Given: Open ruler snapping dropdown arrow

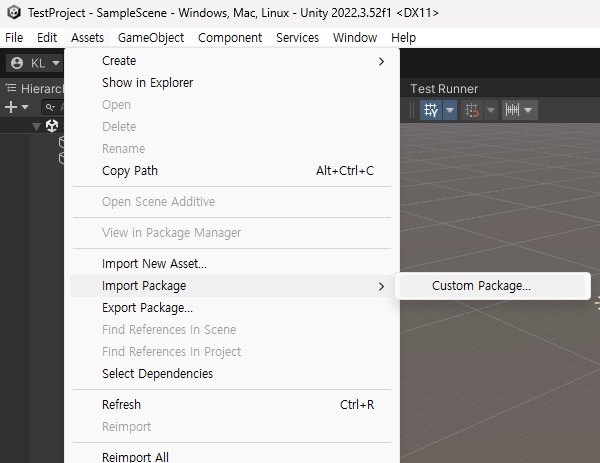Looking at the screenshot, I should [x=528, y=110].
